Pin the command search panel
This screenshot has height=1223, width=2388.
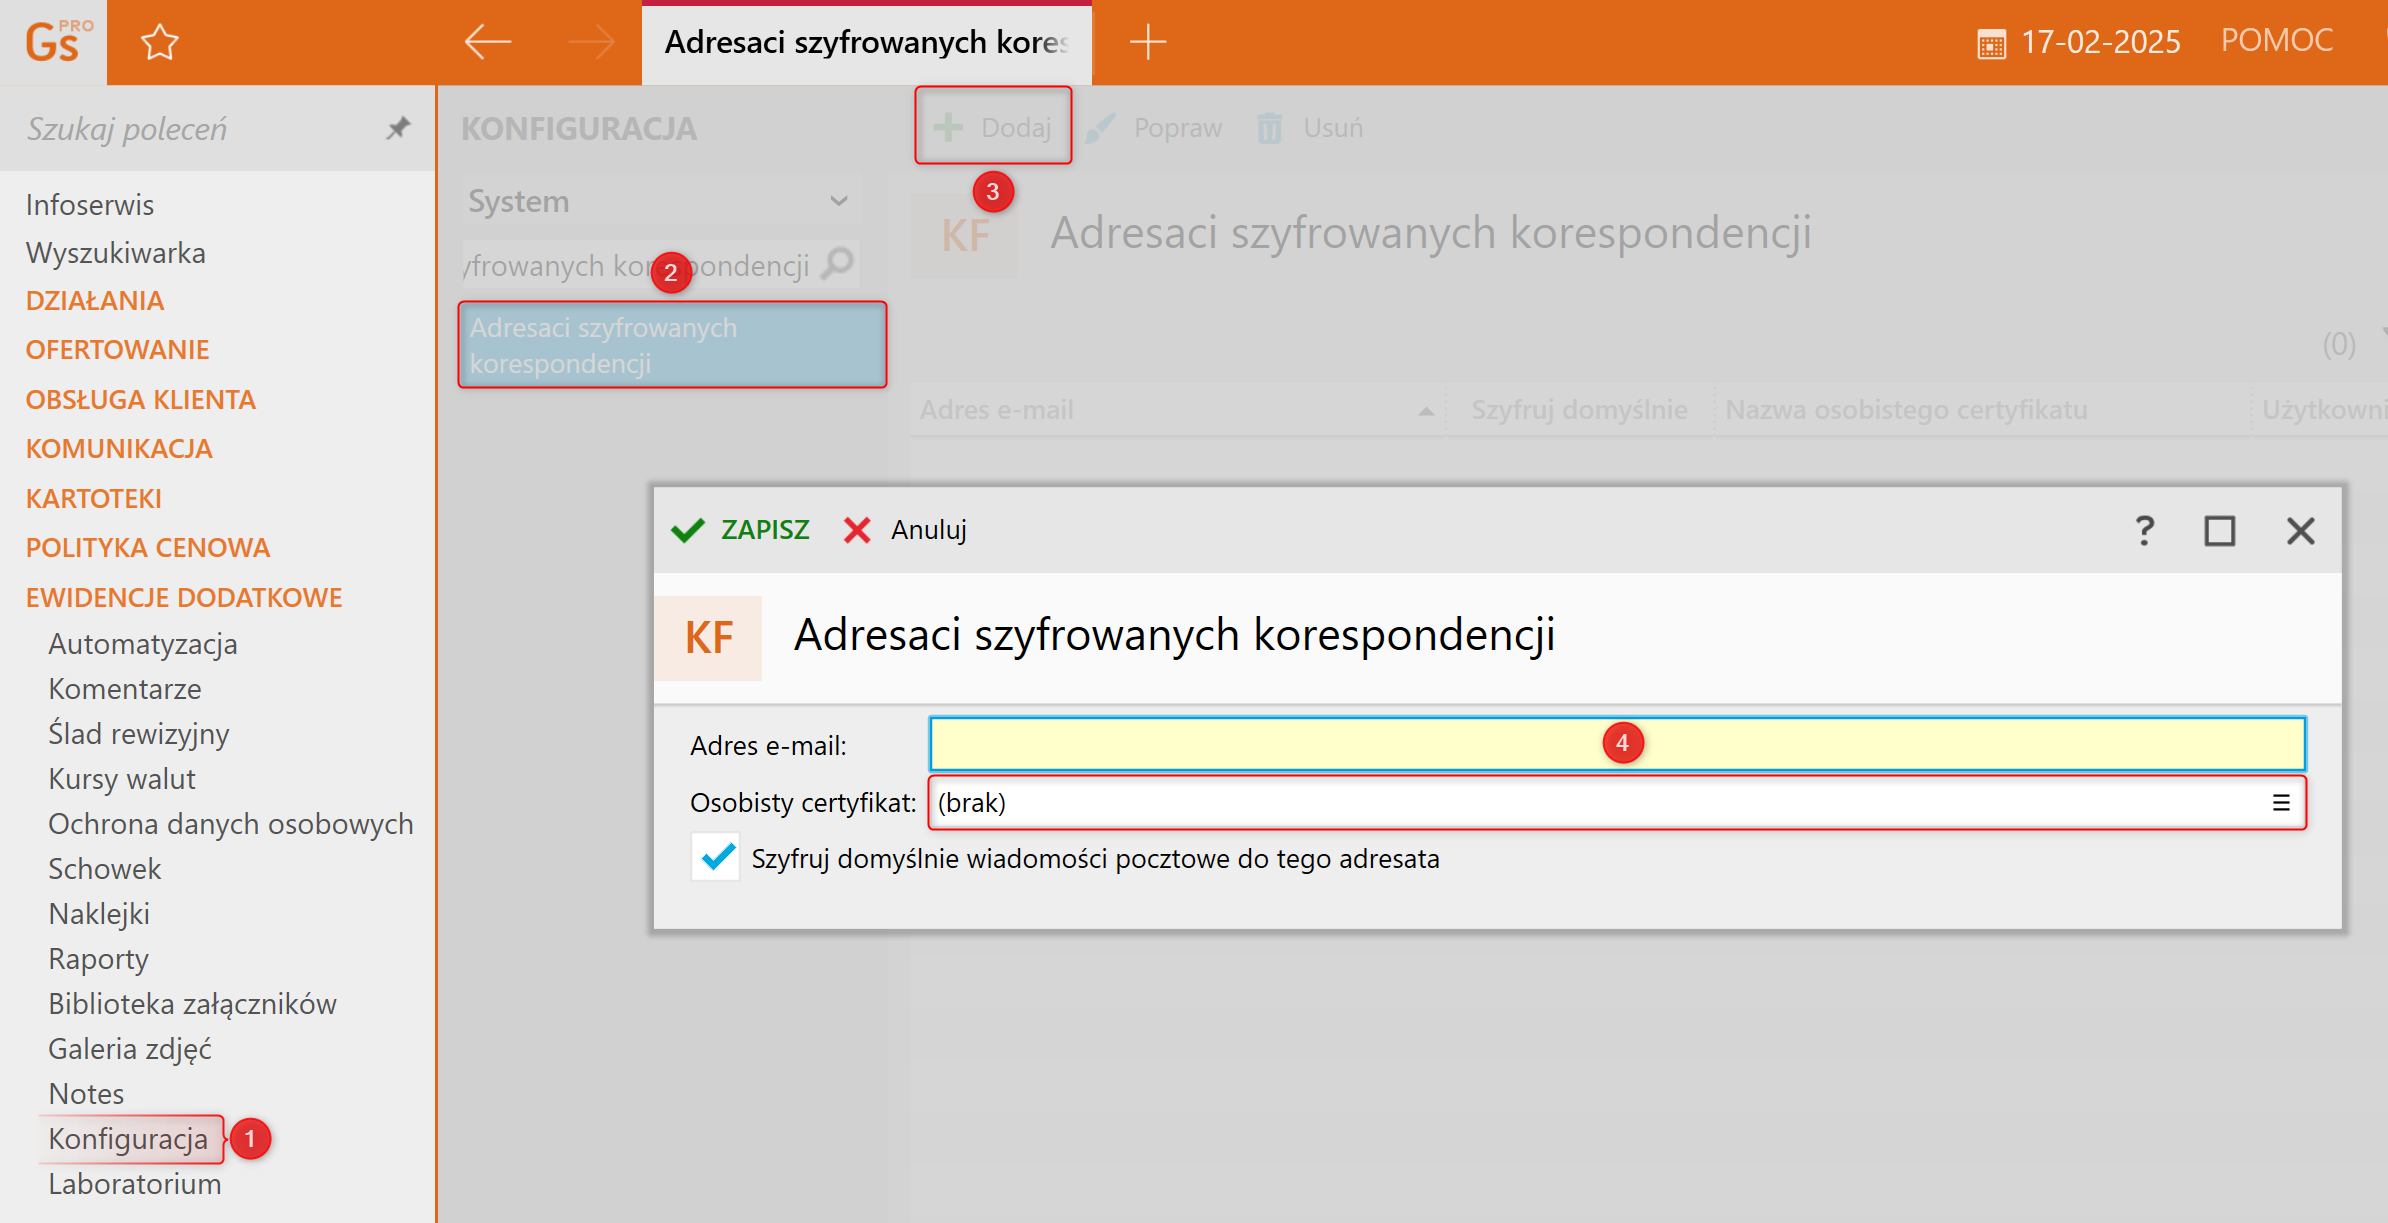click(398, 128)
